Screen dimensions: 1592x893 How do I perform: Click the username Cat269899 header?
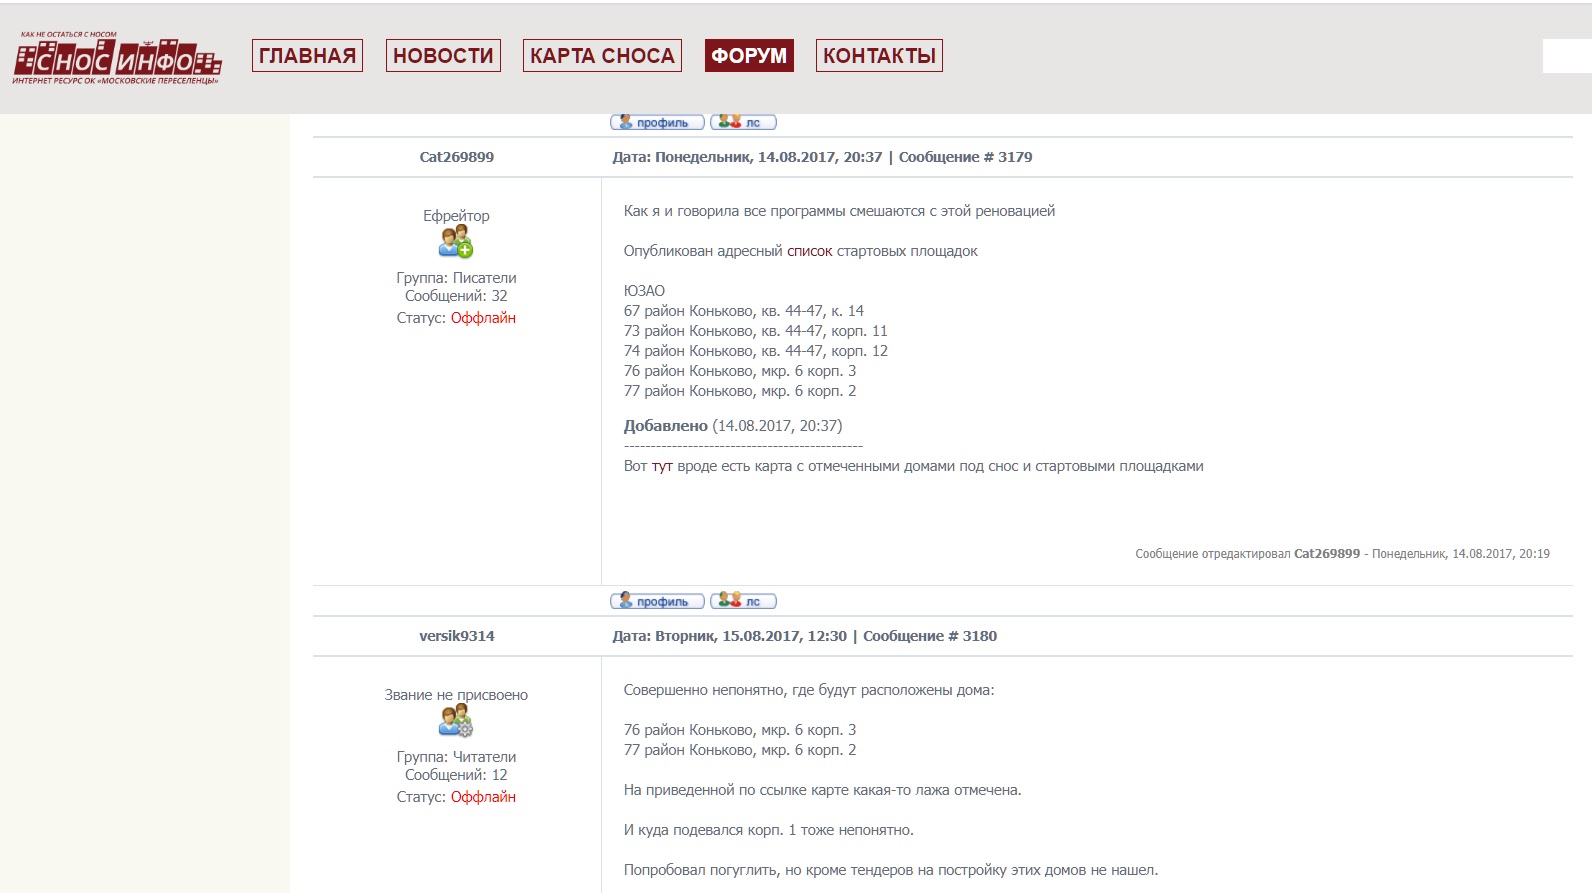pos(457,157)
